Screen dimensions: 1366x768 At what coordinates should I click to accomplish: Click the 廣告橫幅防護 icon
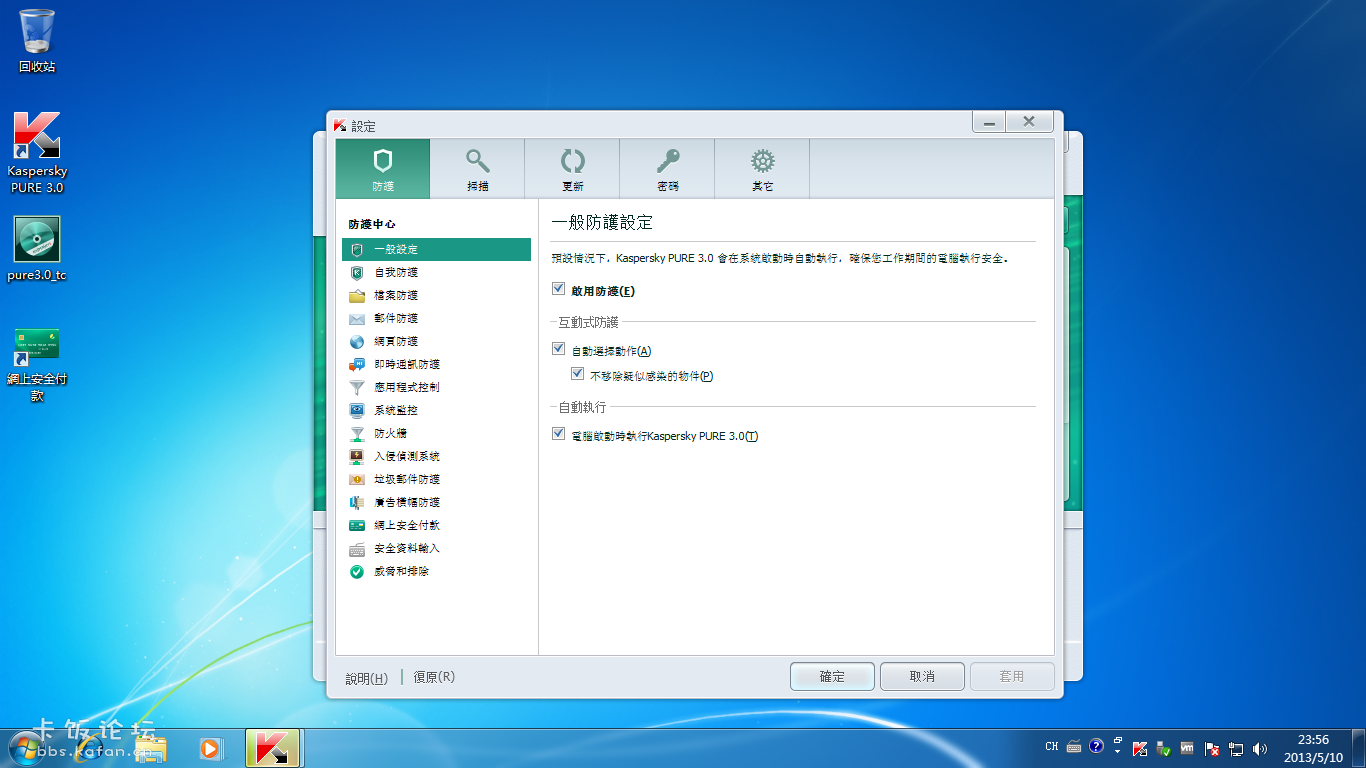(357, 502)
